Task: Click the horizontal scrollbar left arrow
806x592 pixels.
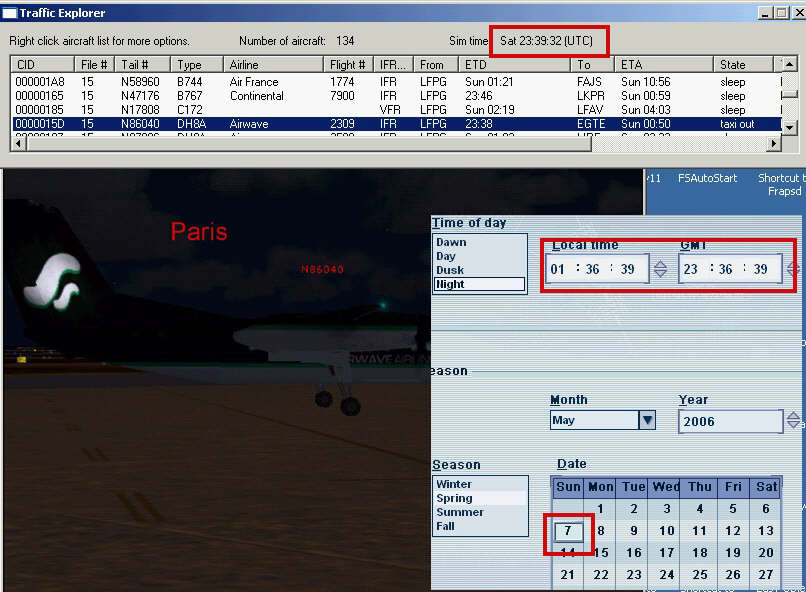Action: (x=18, y=144)
